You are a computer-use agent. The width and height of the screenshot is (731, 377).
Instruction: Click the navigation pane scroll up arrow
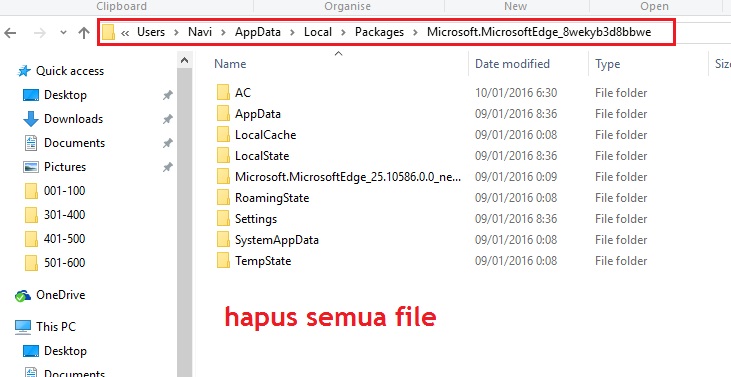click(x=184, y=61)
